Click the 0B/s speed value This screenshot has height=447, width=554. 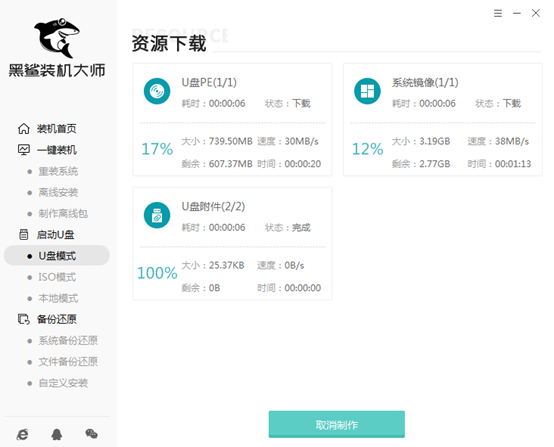click(x=294, y=265)
